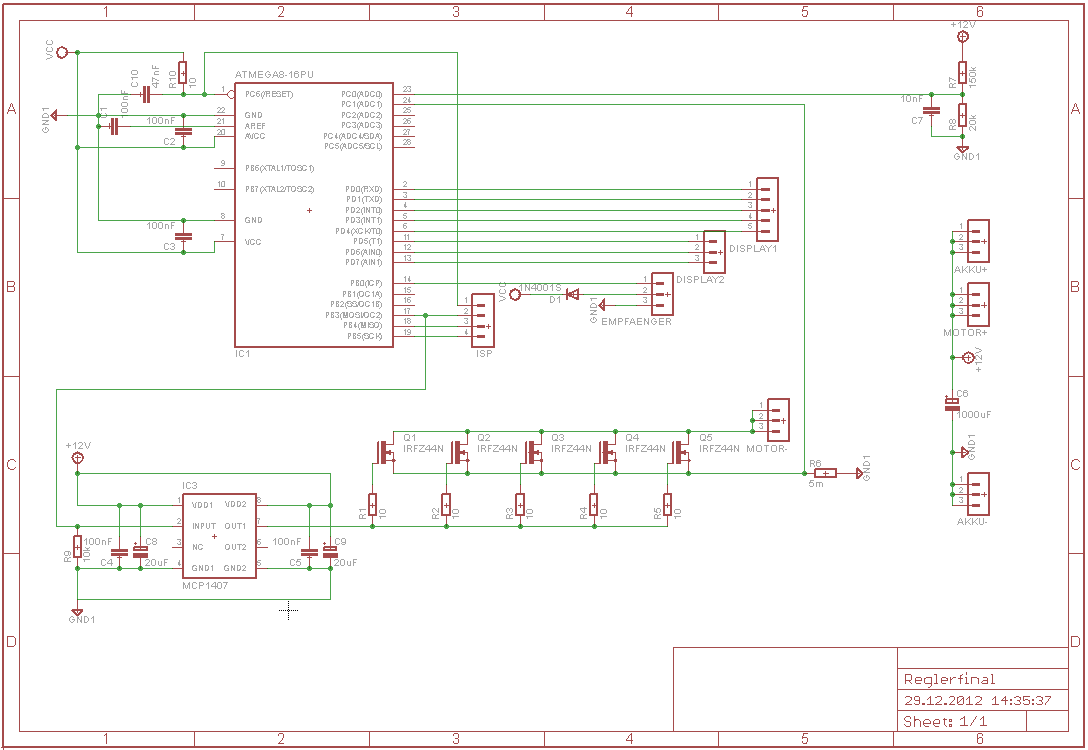Pick the C6 1000uF electrolytic capacitor
Viewport: 1088px width, 750px height.
[952, 404]
